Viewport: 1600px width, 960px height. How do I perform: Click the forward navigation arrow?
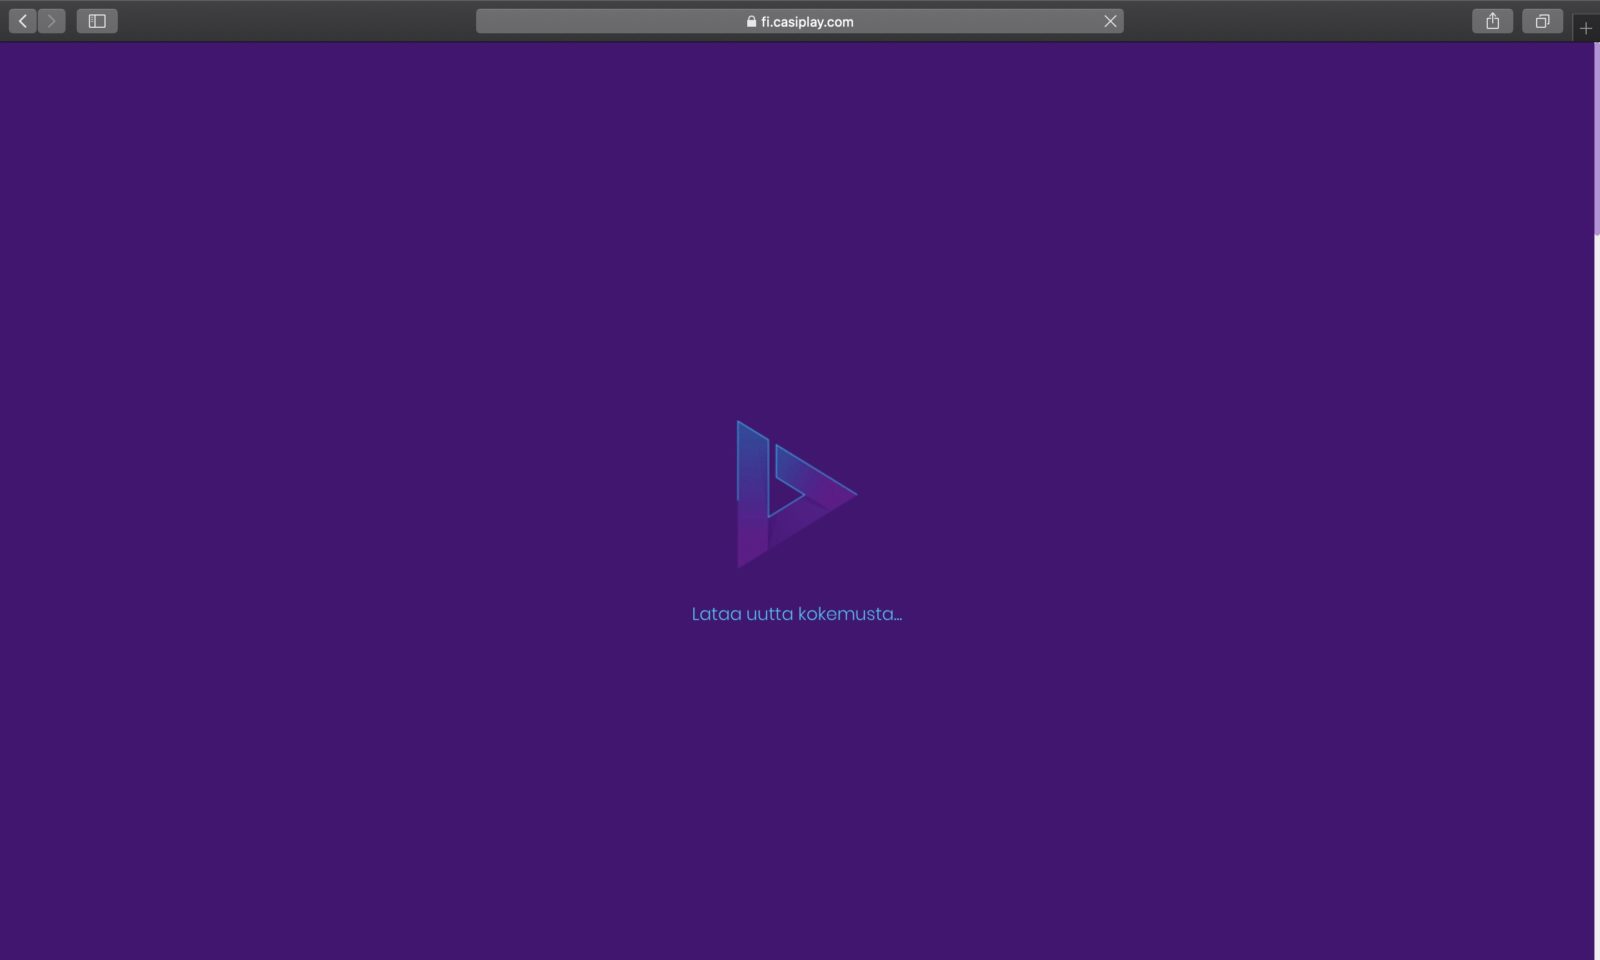(x=50, y=20)
